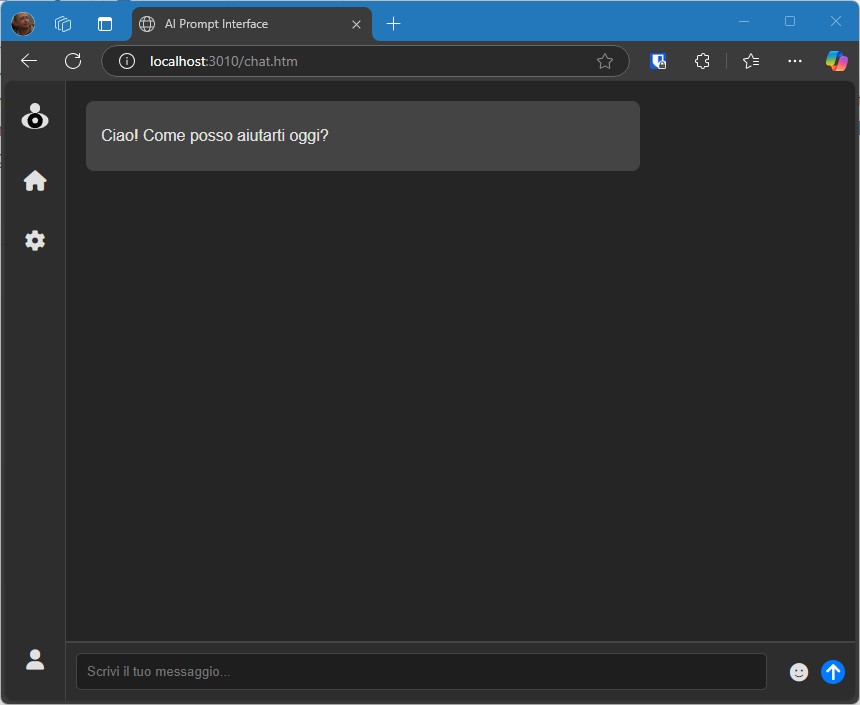Screen dimensions: 860x705
Task: Open the settings gear in the sidebar
Action: click(x=35, y=241)
